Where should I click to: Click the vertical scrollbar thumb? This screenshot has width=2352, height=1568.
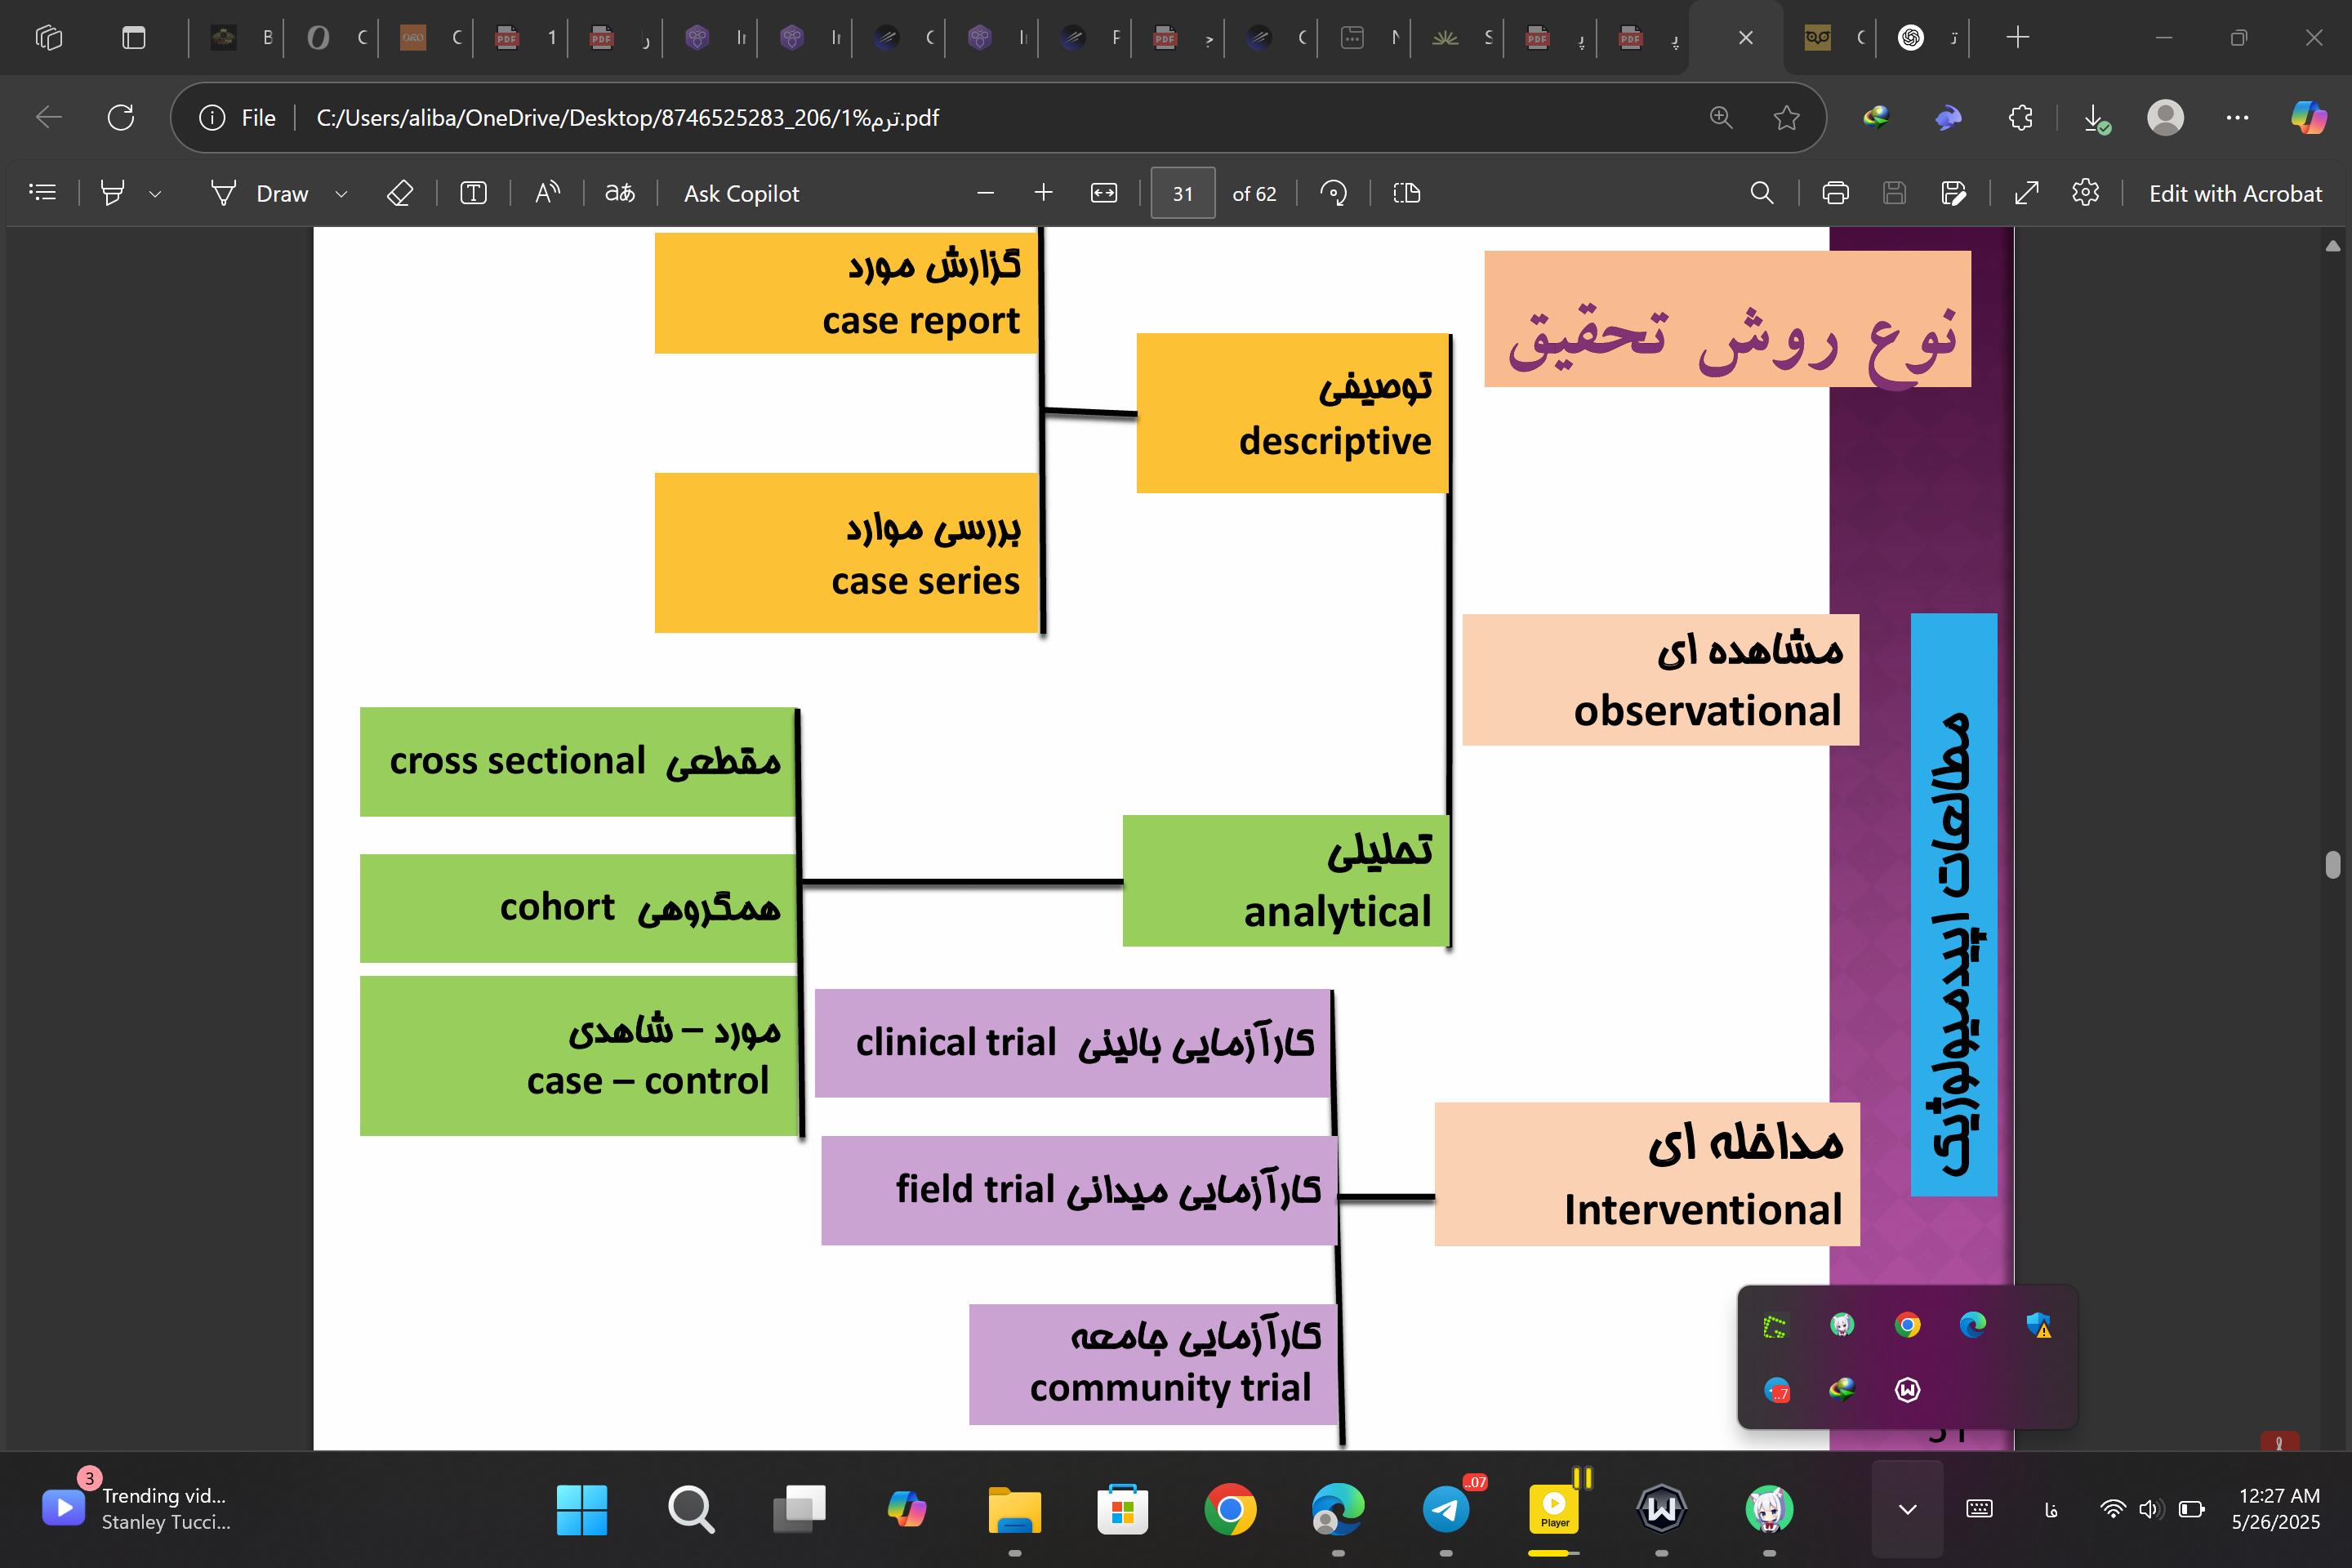(x=2333, y=864)
